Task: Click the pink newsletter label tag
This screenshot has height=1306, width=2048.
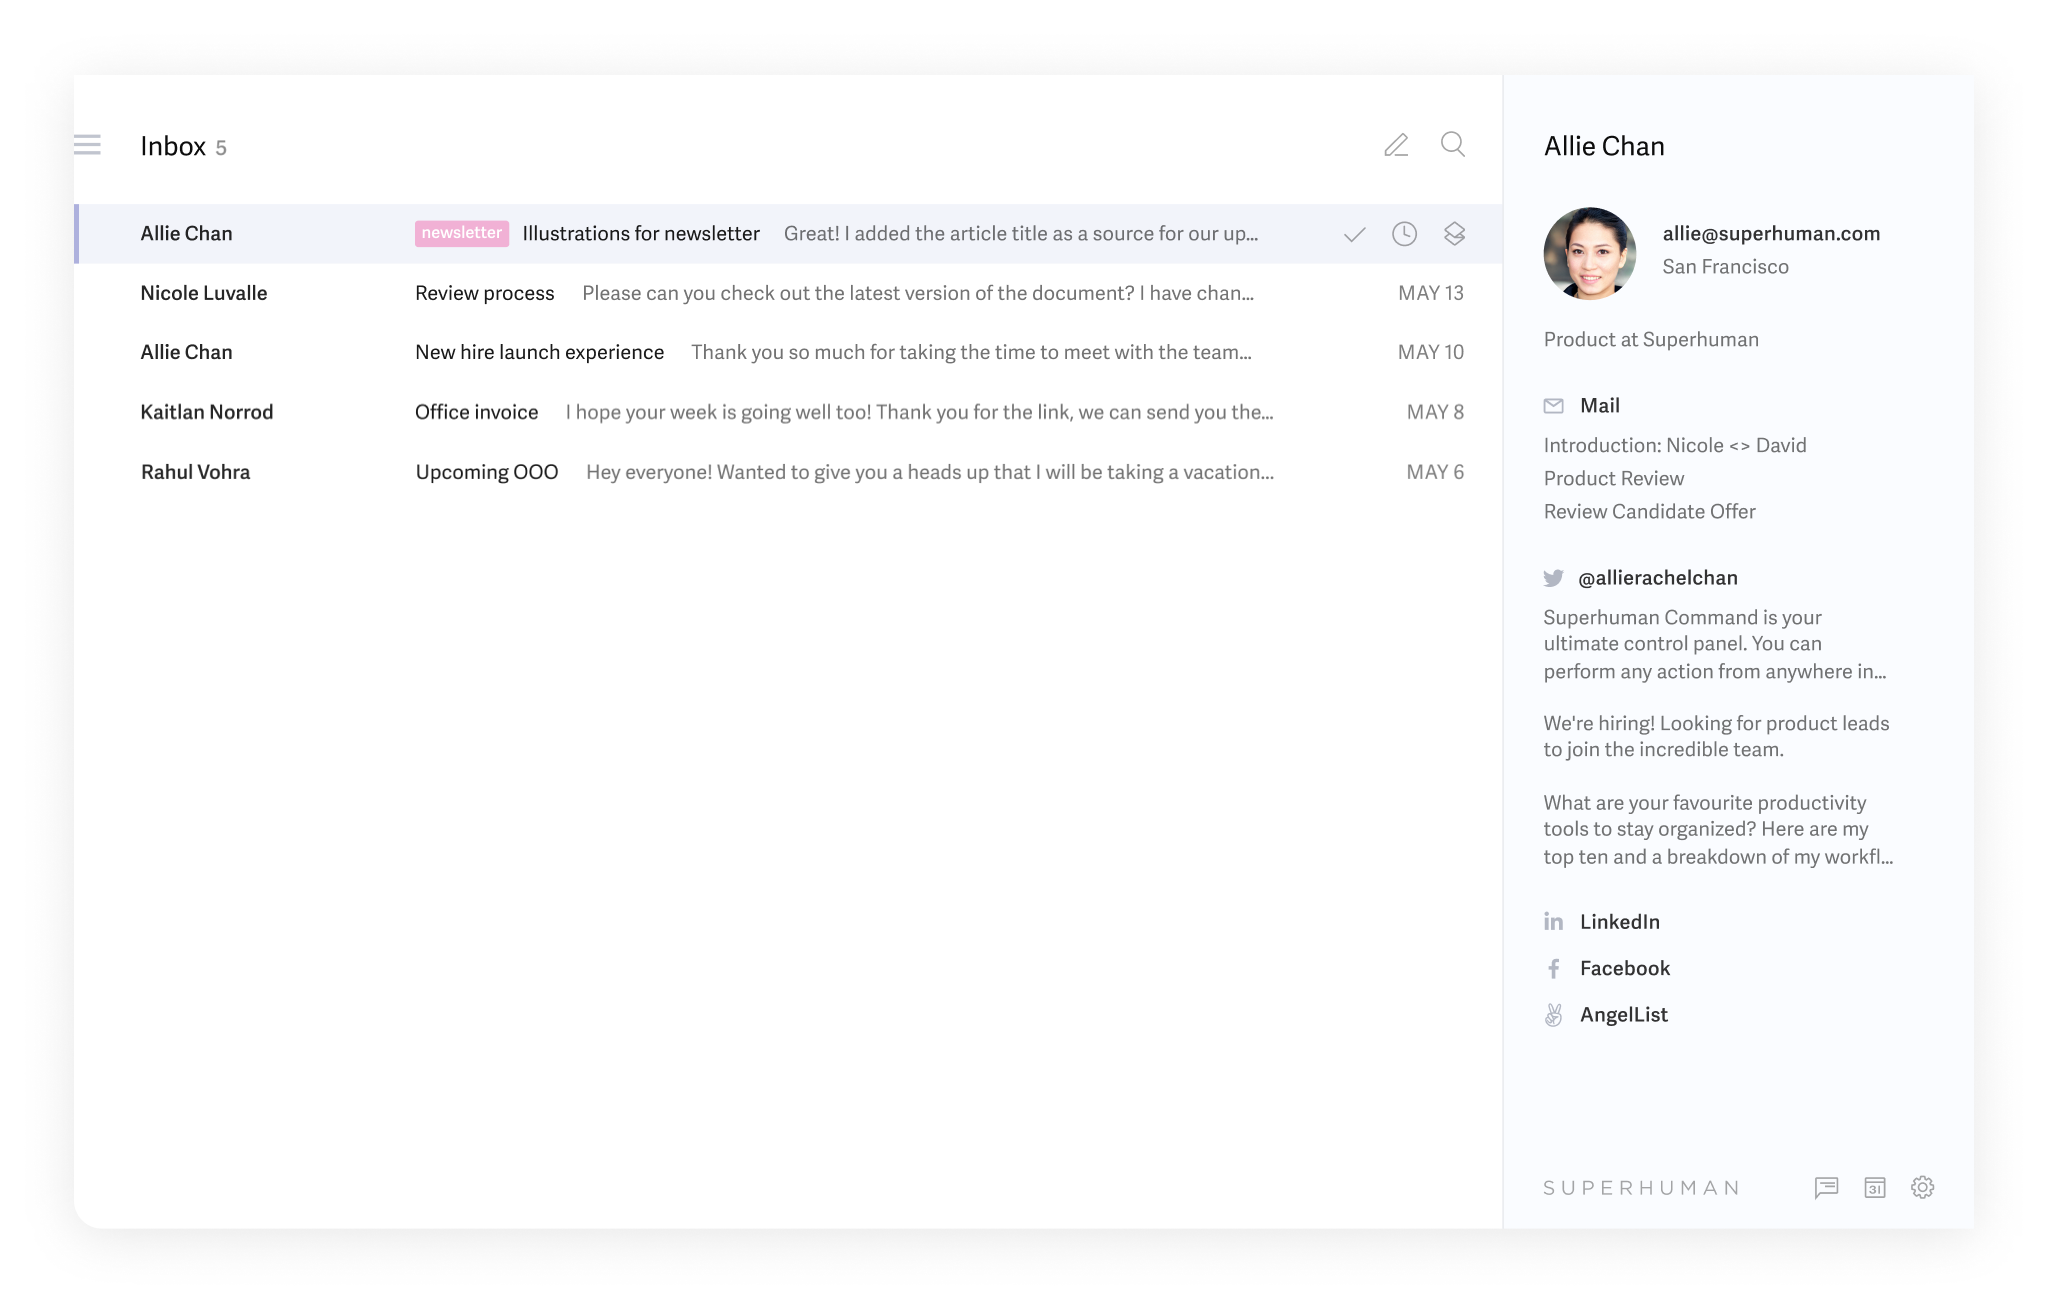Action: (462, 233)
